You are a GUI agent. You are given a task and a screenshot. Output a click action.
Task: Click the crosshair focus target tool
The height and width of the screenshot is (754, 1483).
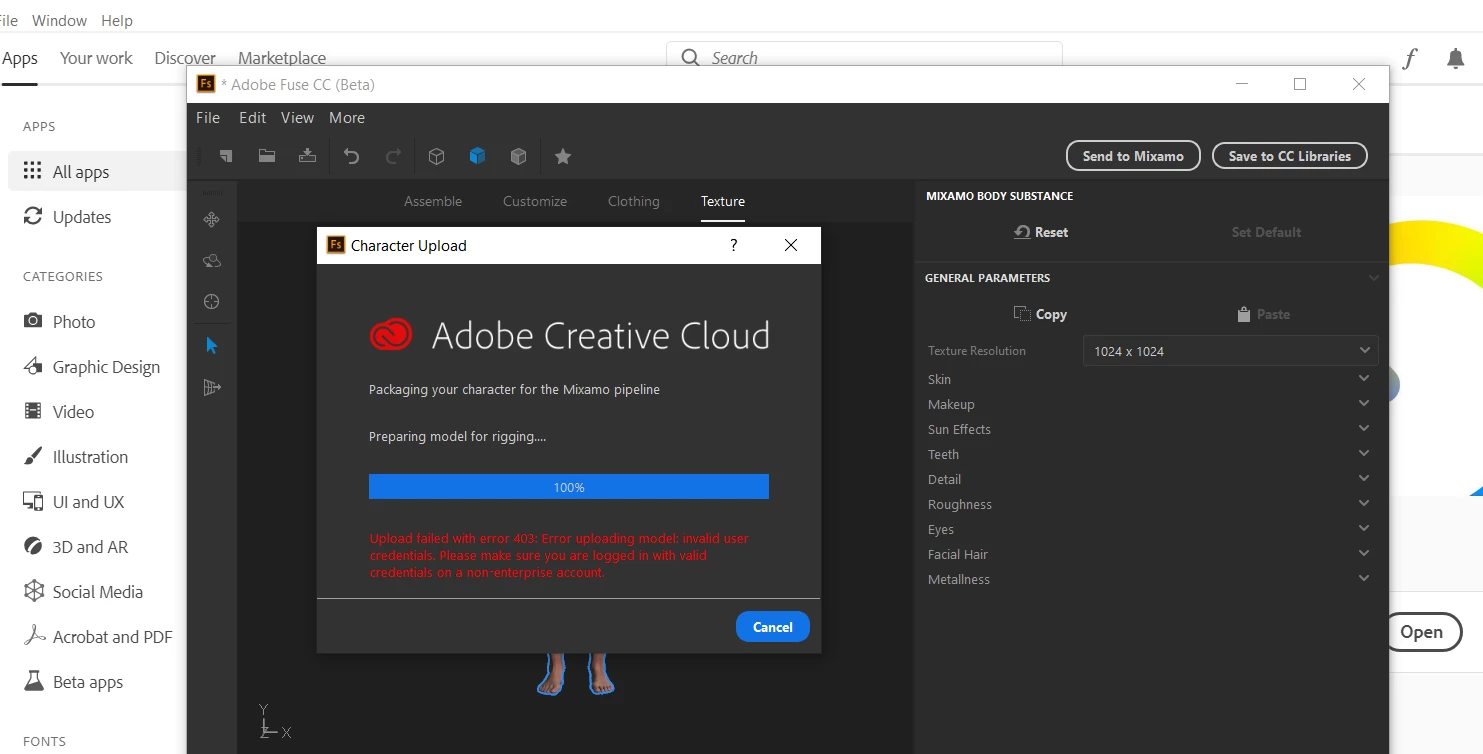click(211, 302)
